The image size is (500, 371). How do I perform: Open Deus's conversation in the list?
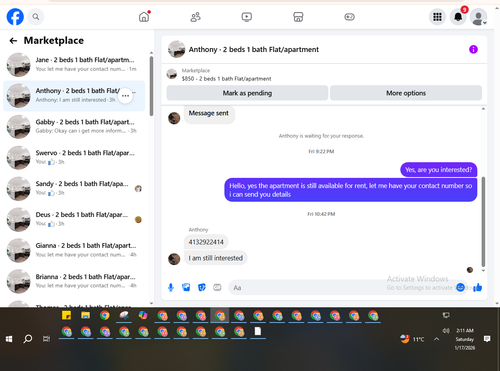pos(74,219)
